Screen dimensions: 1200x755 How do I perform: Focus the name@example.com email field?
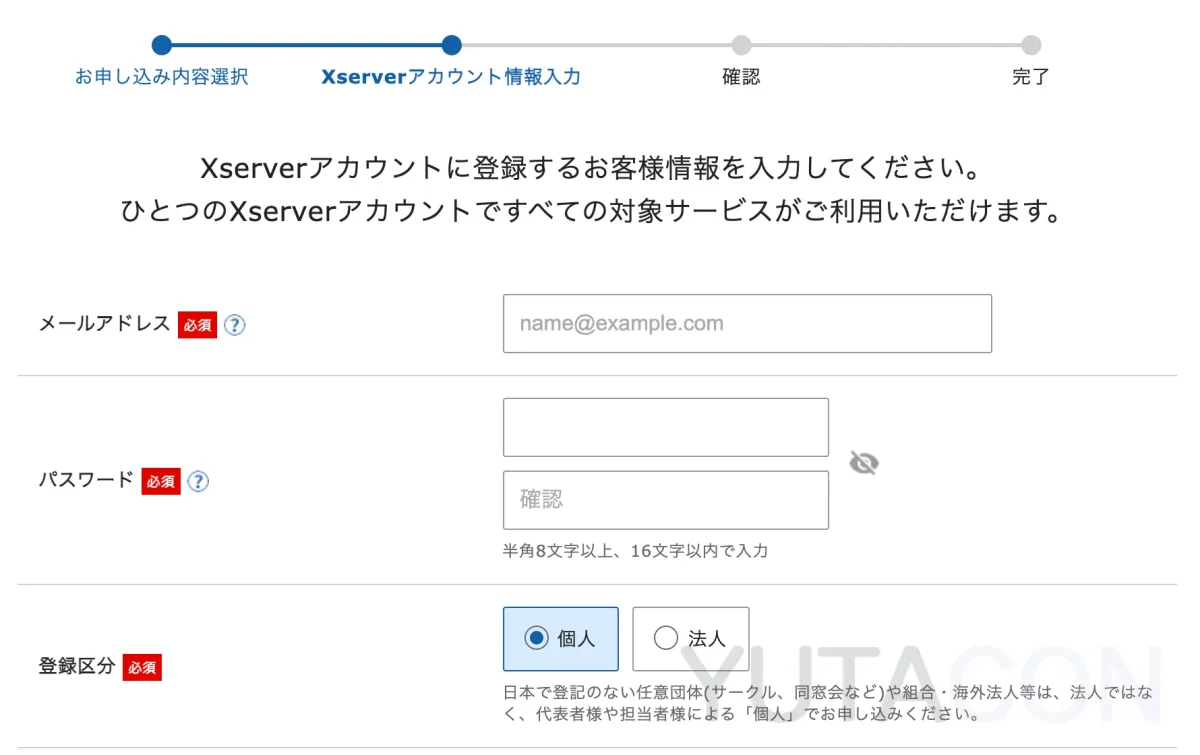(747, 323)
